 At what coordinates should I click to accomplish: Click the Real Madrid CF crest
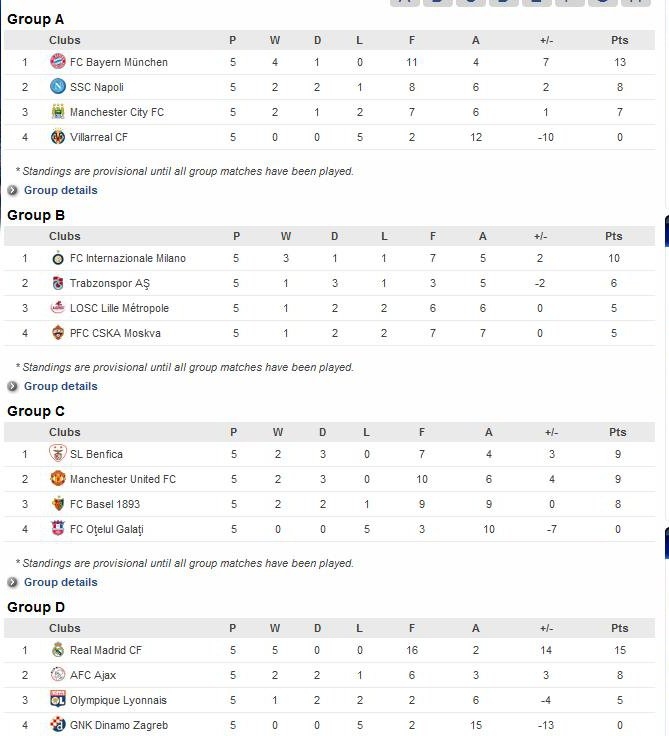pos(57,650)
